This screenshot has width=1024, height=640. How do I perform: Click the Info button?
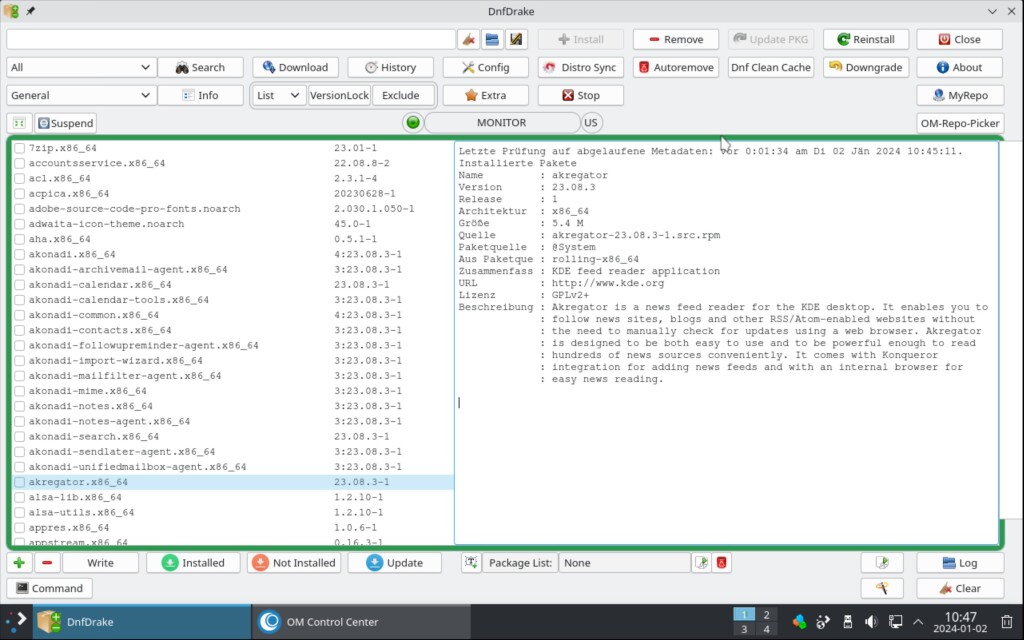(x=200, y=95)
